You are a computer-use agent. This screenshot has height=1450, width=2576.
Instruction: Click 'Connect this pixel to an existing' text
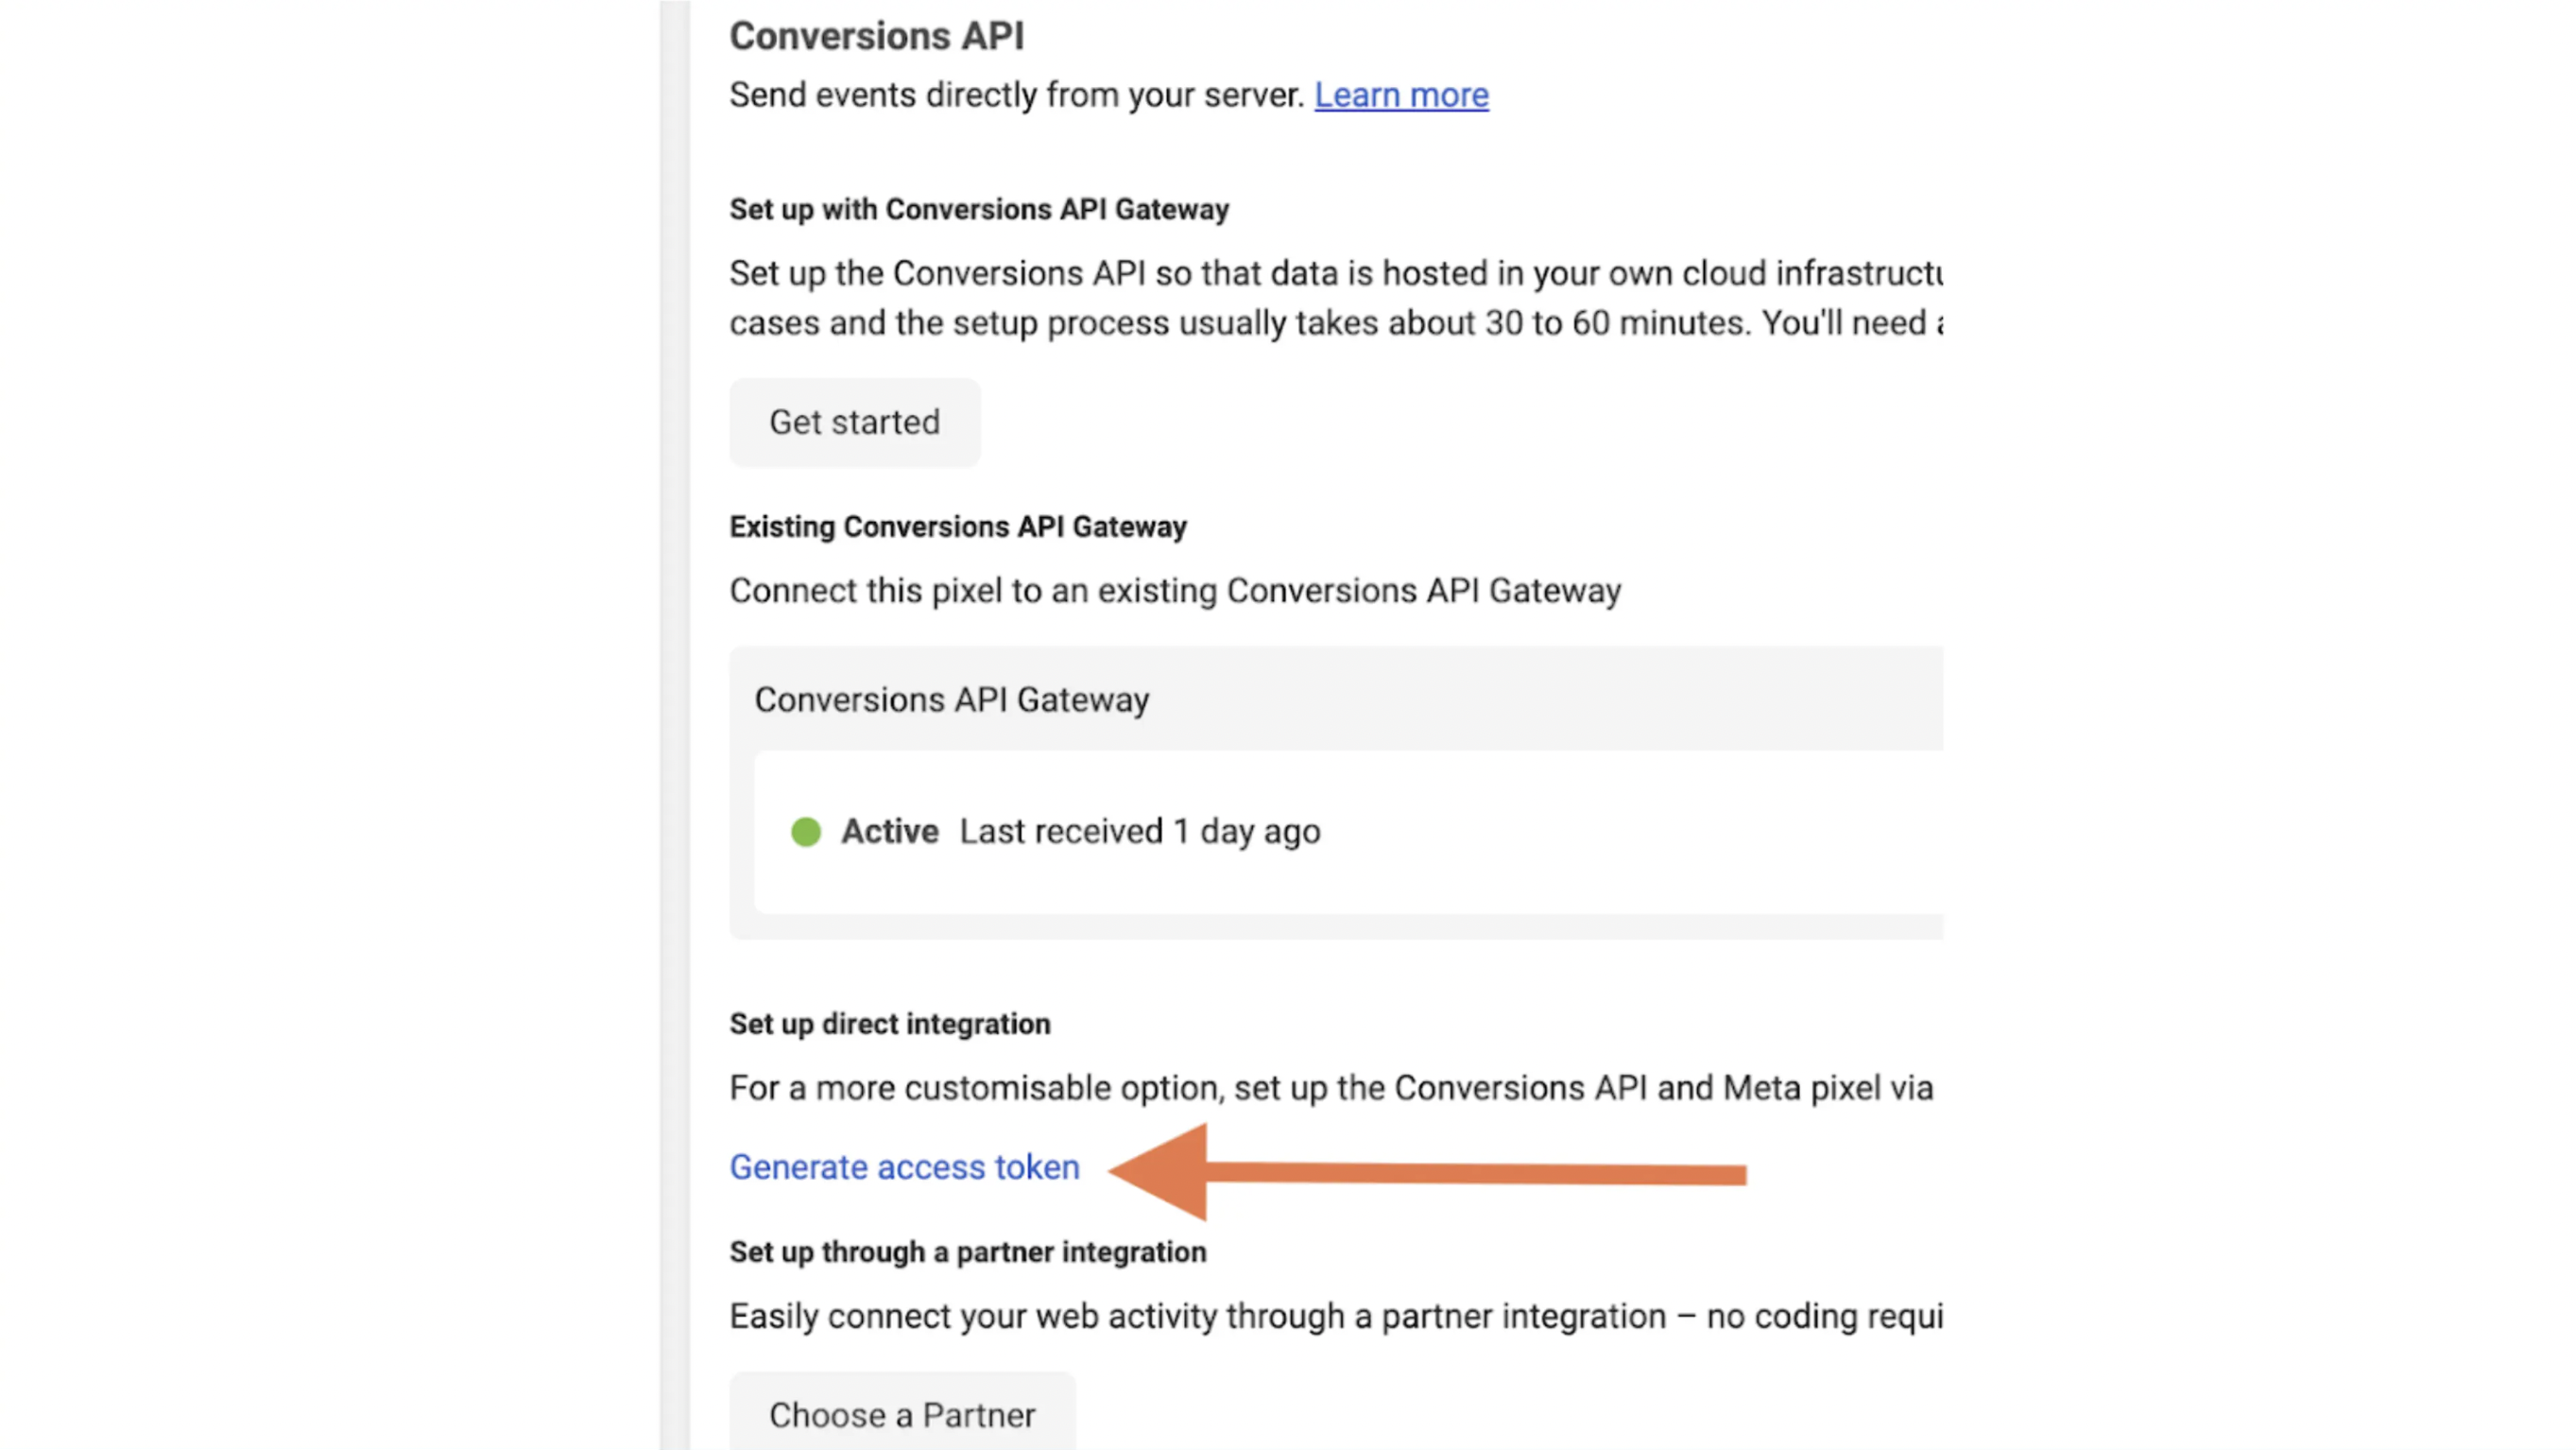tap(975, 591)
